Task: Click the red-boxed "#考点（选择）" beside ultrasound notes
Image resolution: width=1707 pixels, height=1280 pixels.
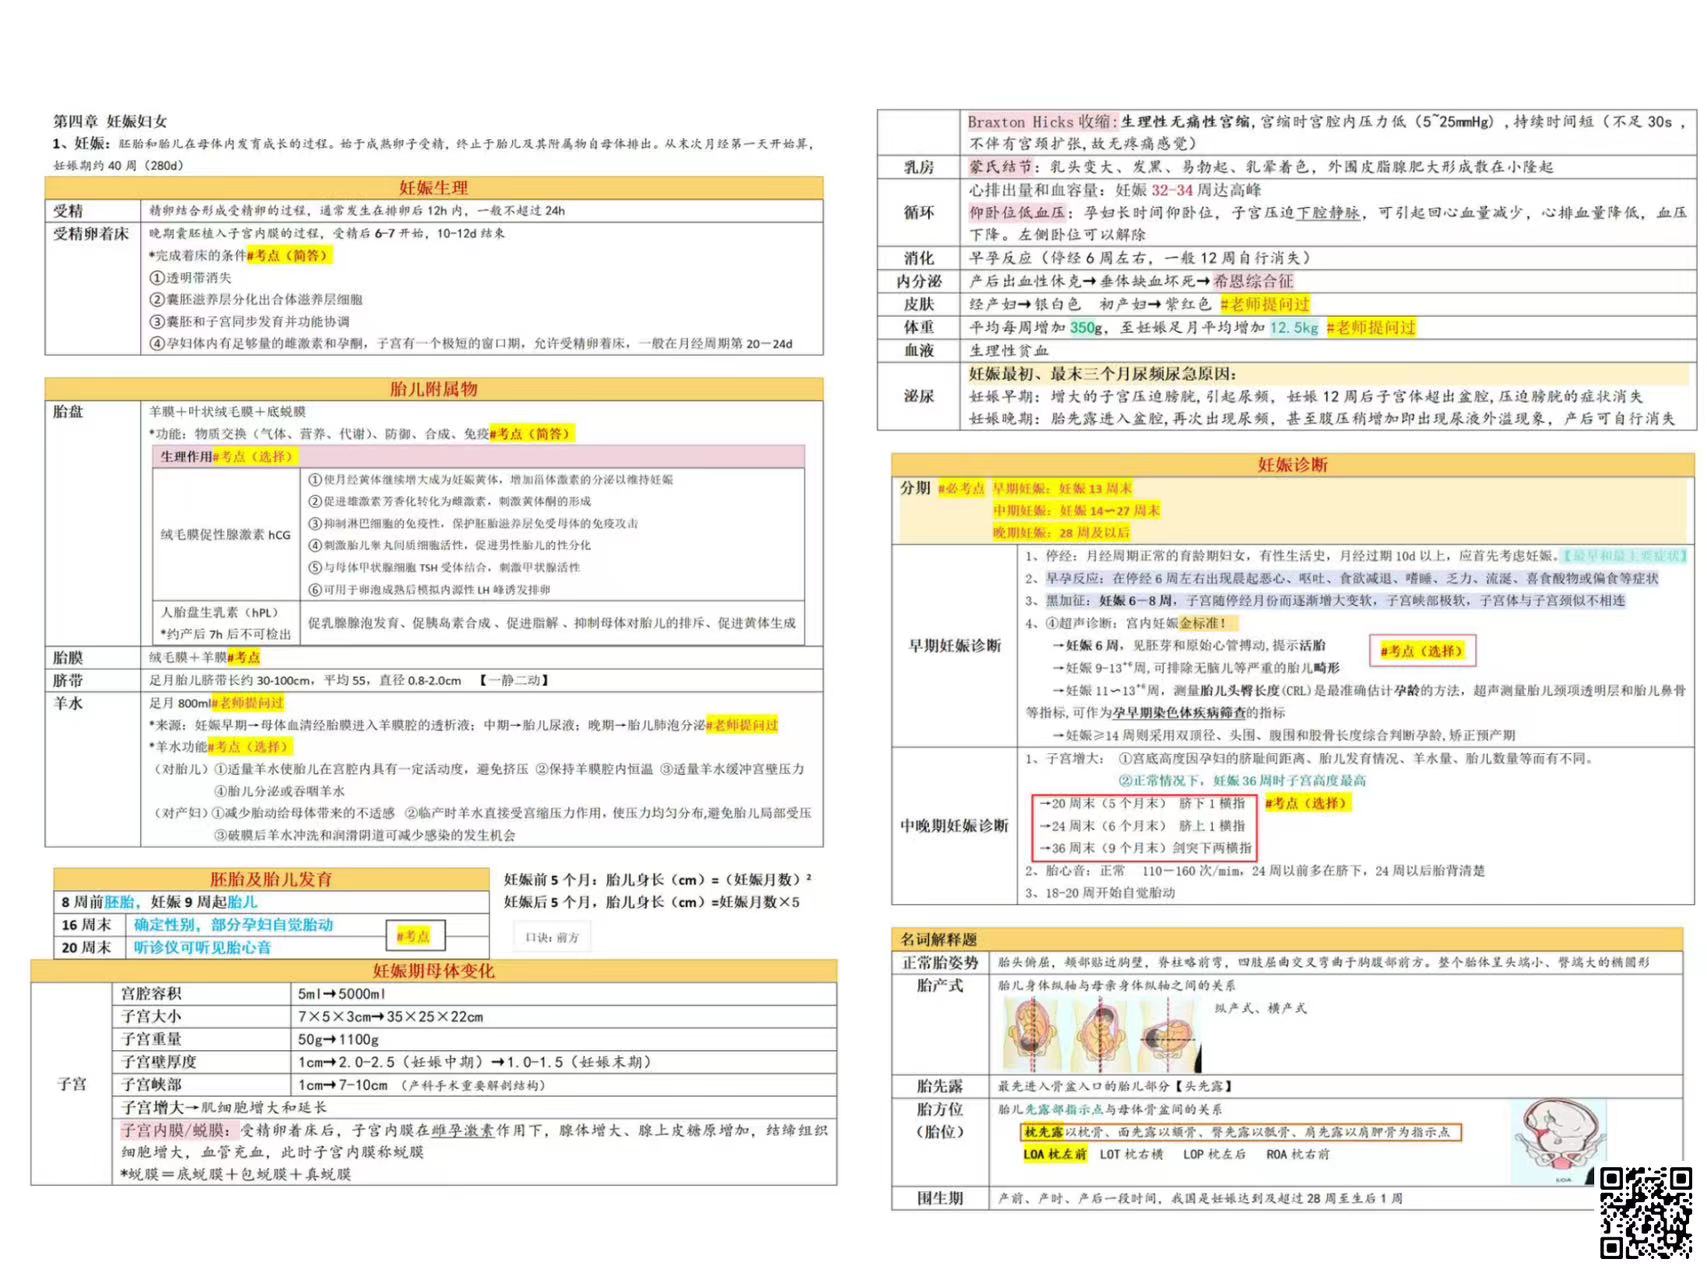Action: (x=1422, y=651)
